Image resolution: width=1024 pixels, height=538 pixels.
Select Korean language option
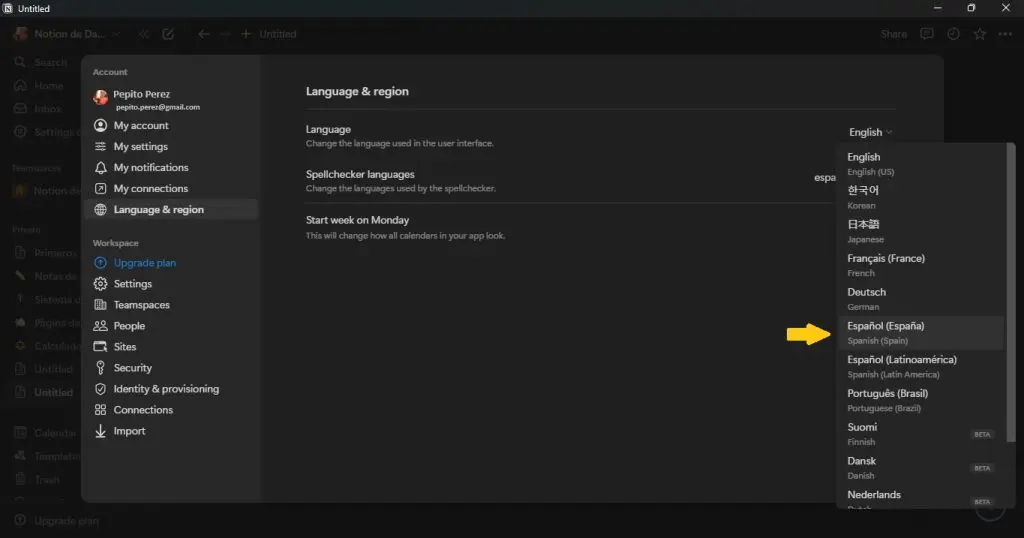click(x=921, y=197)
